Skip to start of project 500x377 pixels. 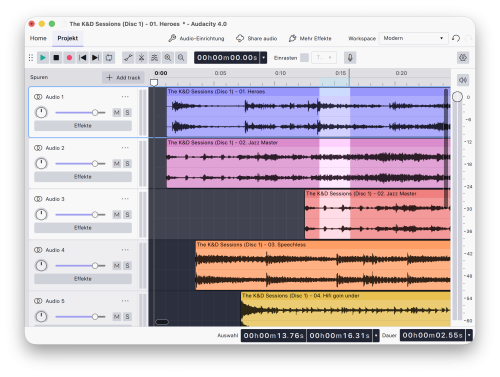82,58
